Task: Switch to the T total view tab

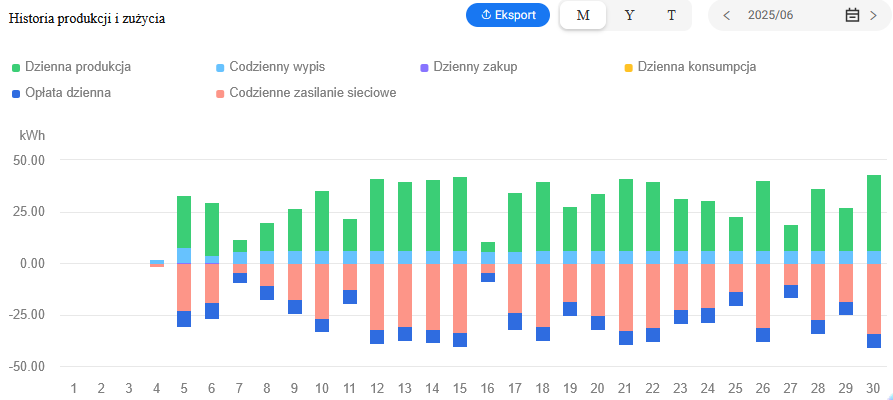Action: coord(671,15)
